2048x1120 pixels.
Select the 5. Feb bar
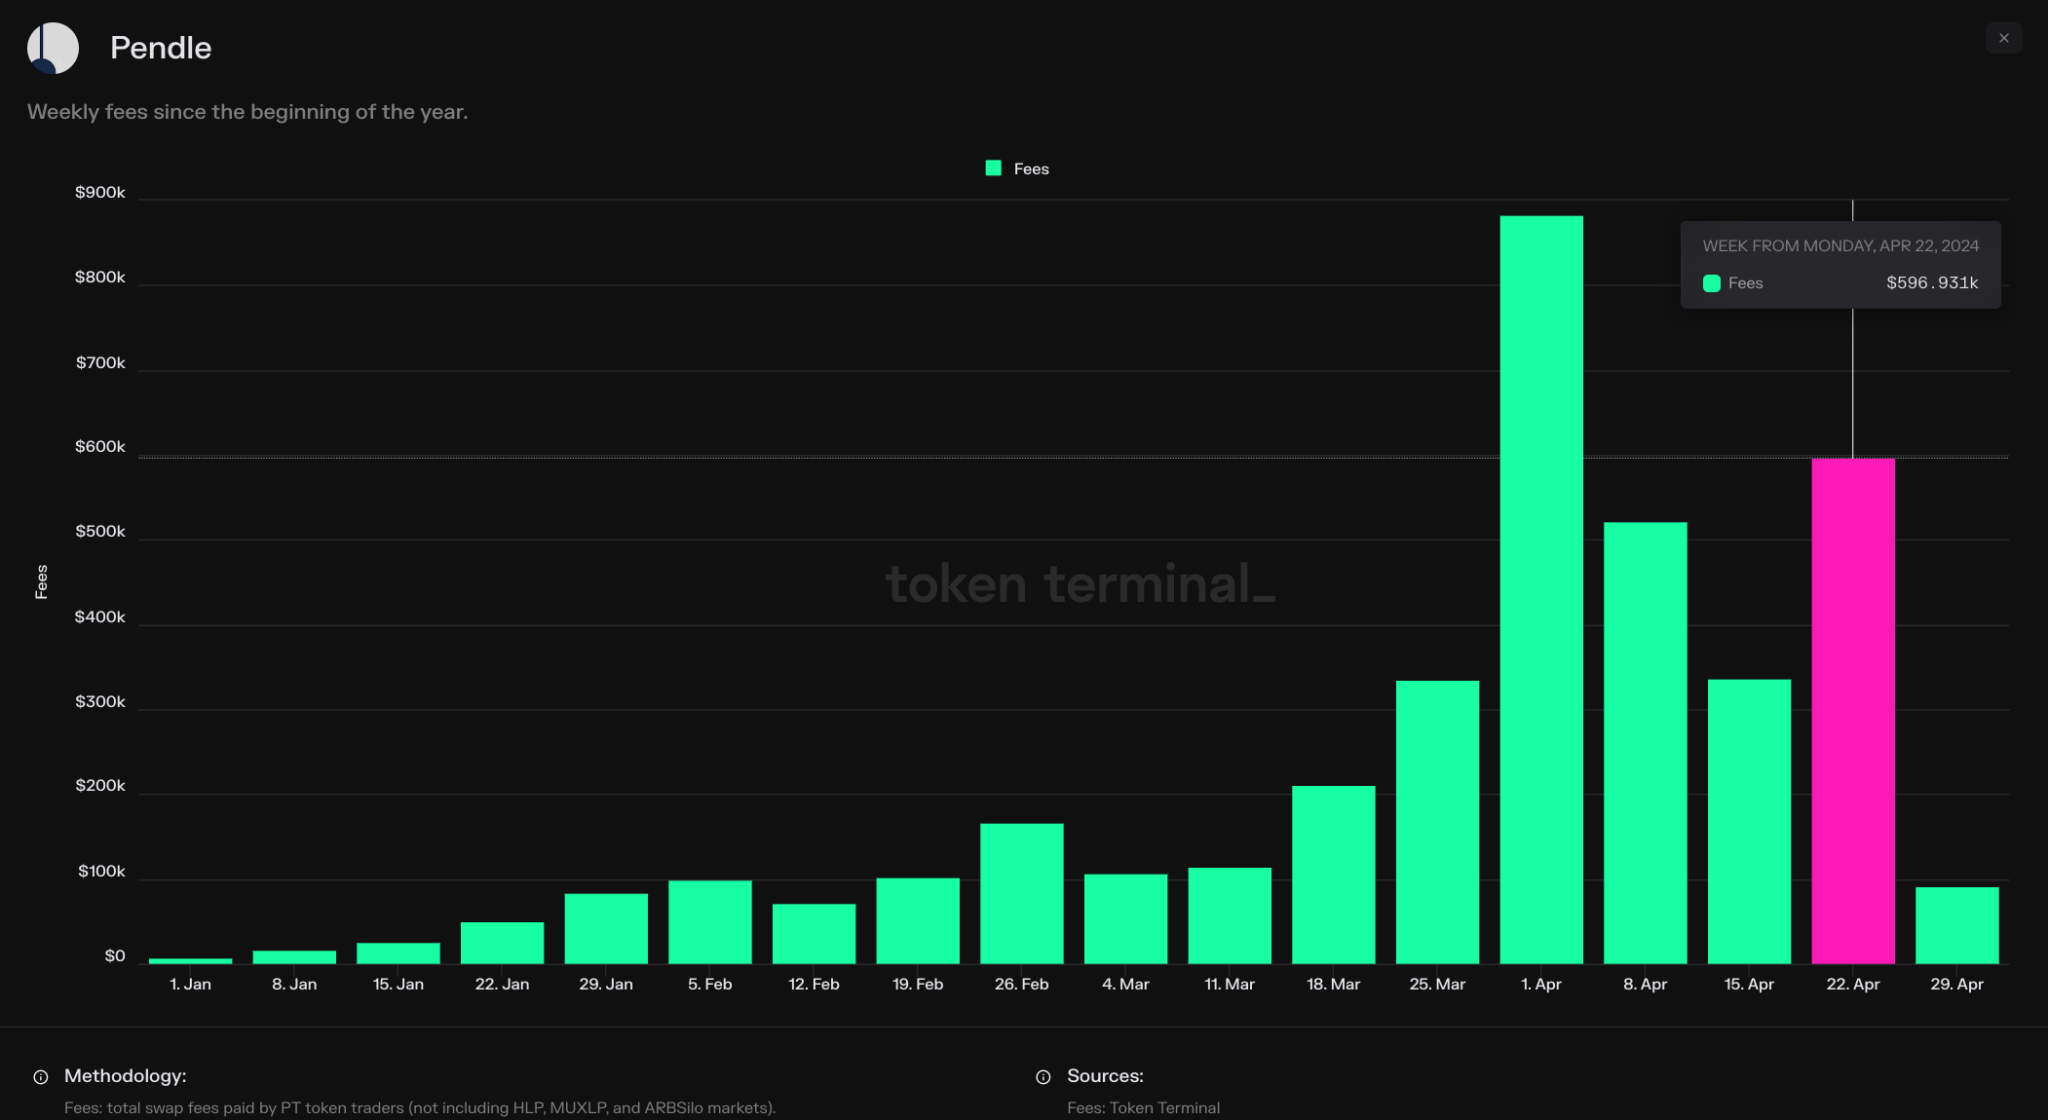(709, 922)
